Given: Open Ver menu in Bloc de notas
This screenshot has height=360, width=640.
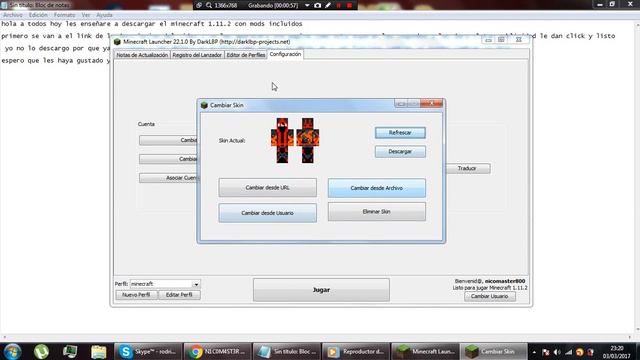Looking at the screenshot, I should [86, 15].
